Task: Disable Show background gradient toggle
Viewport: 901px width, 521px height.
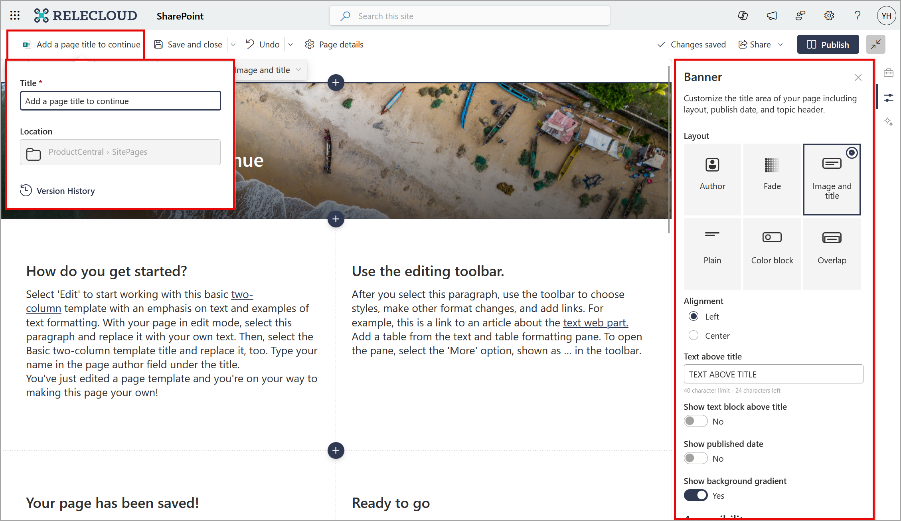Action: click(695, 495)
